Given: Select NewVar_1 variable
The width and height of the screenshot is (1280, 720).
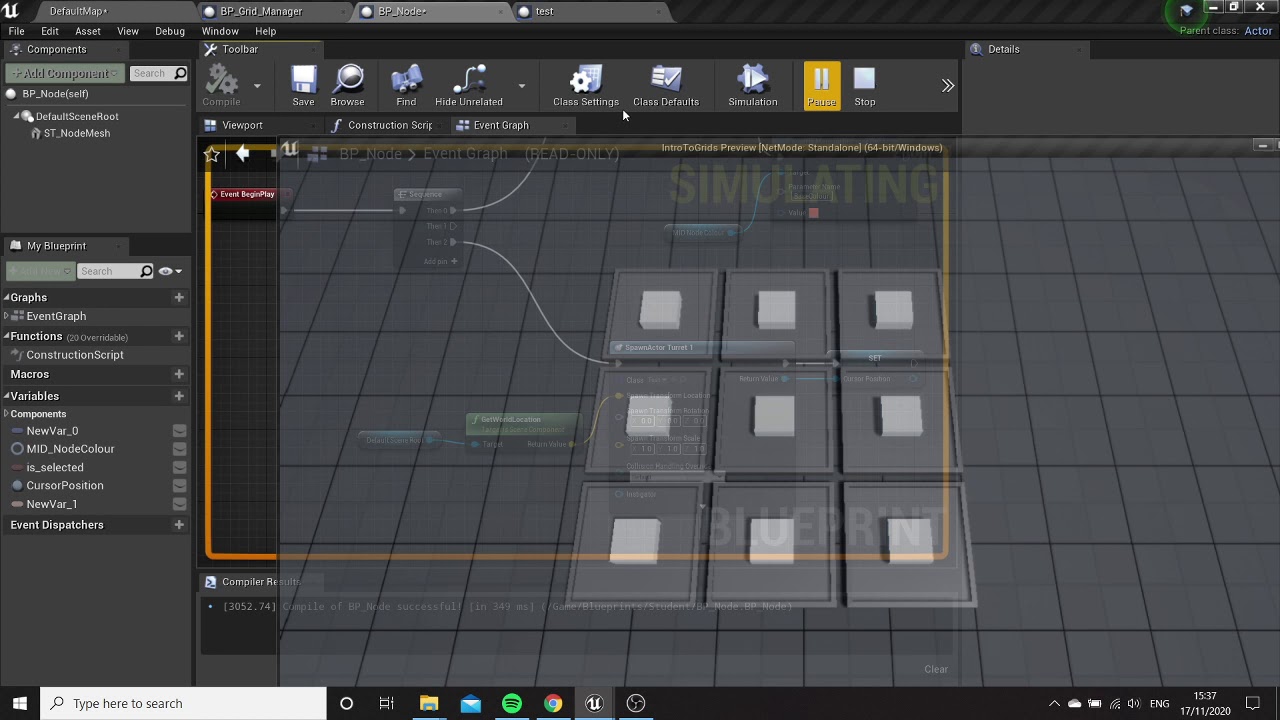Looking at the screenshot, I should click(52, 504).
